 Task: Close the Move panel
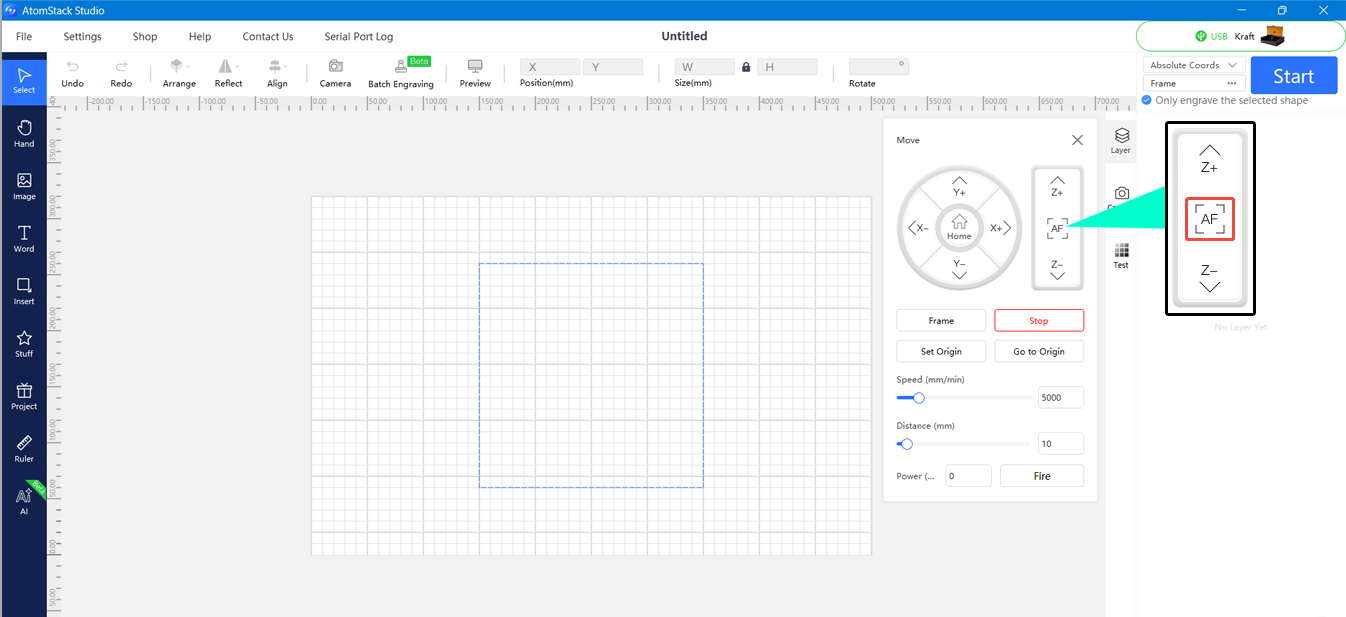[1077, 140]
